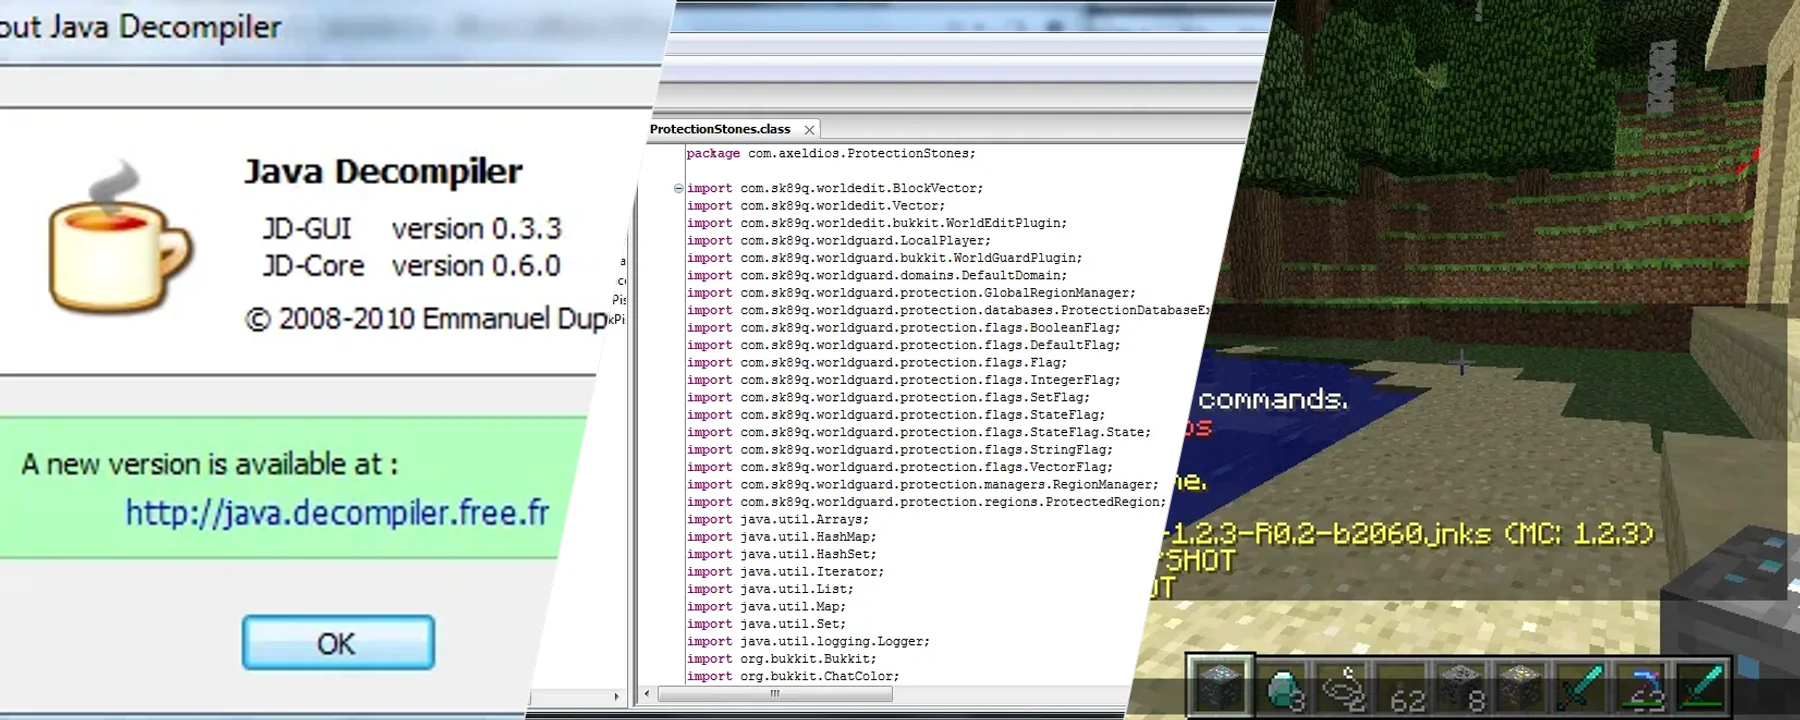Click the Minecraft chat version line 1.2.3-R0.2-b2060jnks
Image resolution: width=1800 pixels, height=720 pixels.
click(x=1409, y=533)
